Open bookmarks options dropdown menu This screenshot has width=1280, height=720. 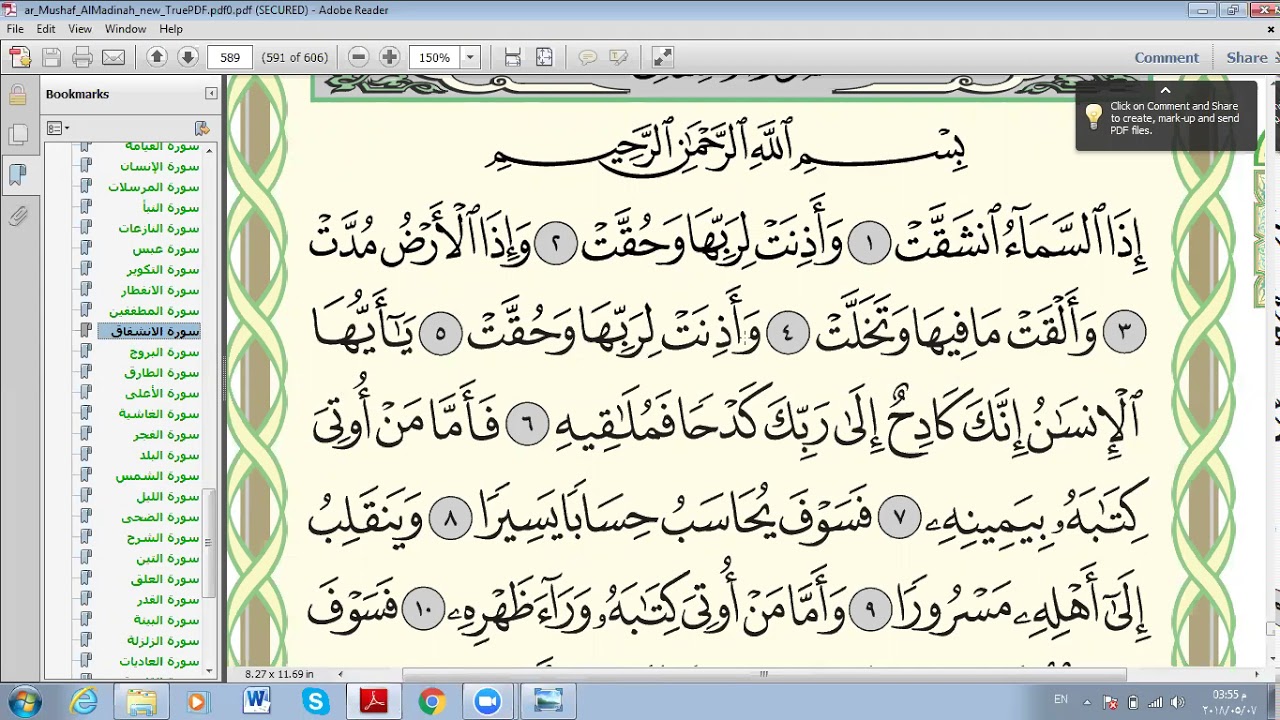coord(59,128)
